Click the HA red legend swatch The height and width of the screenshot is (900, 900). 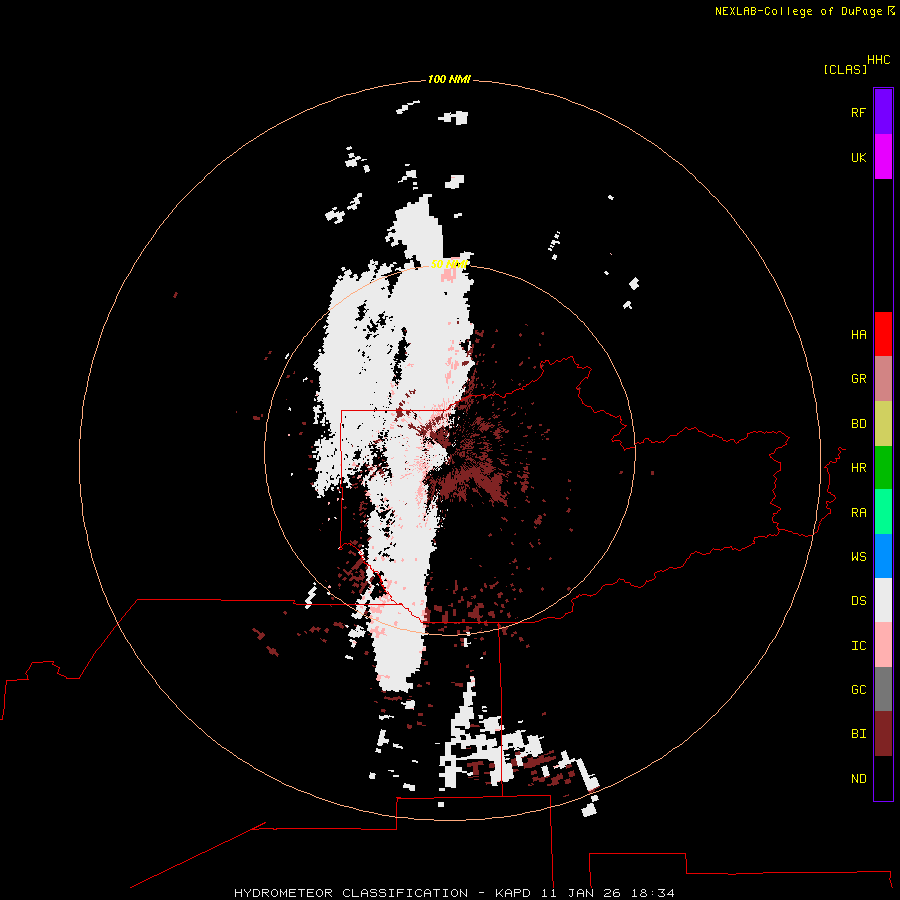pos(883,334)
